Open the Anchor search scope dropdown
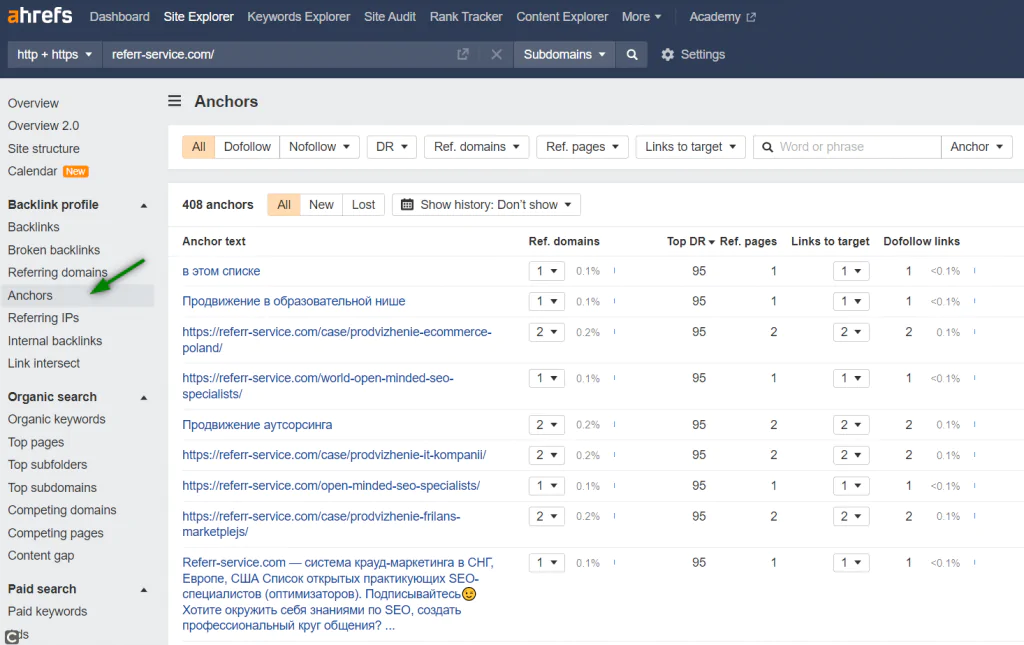This screenshot has height=645, width=1024. pos(976,147)
